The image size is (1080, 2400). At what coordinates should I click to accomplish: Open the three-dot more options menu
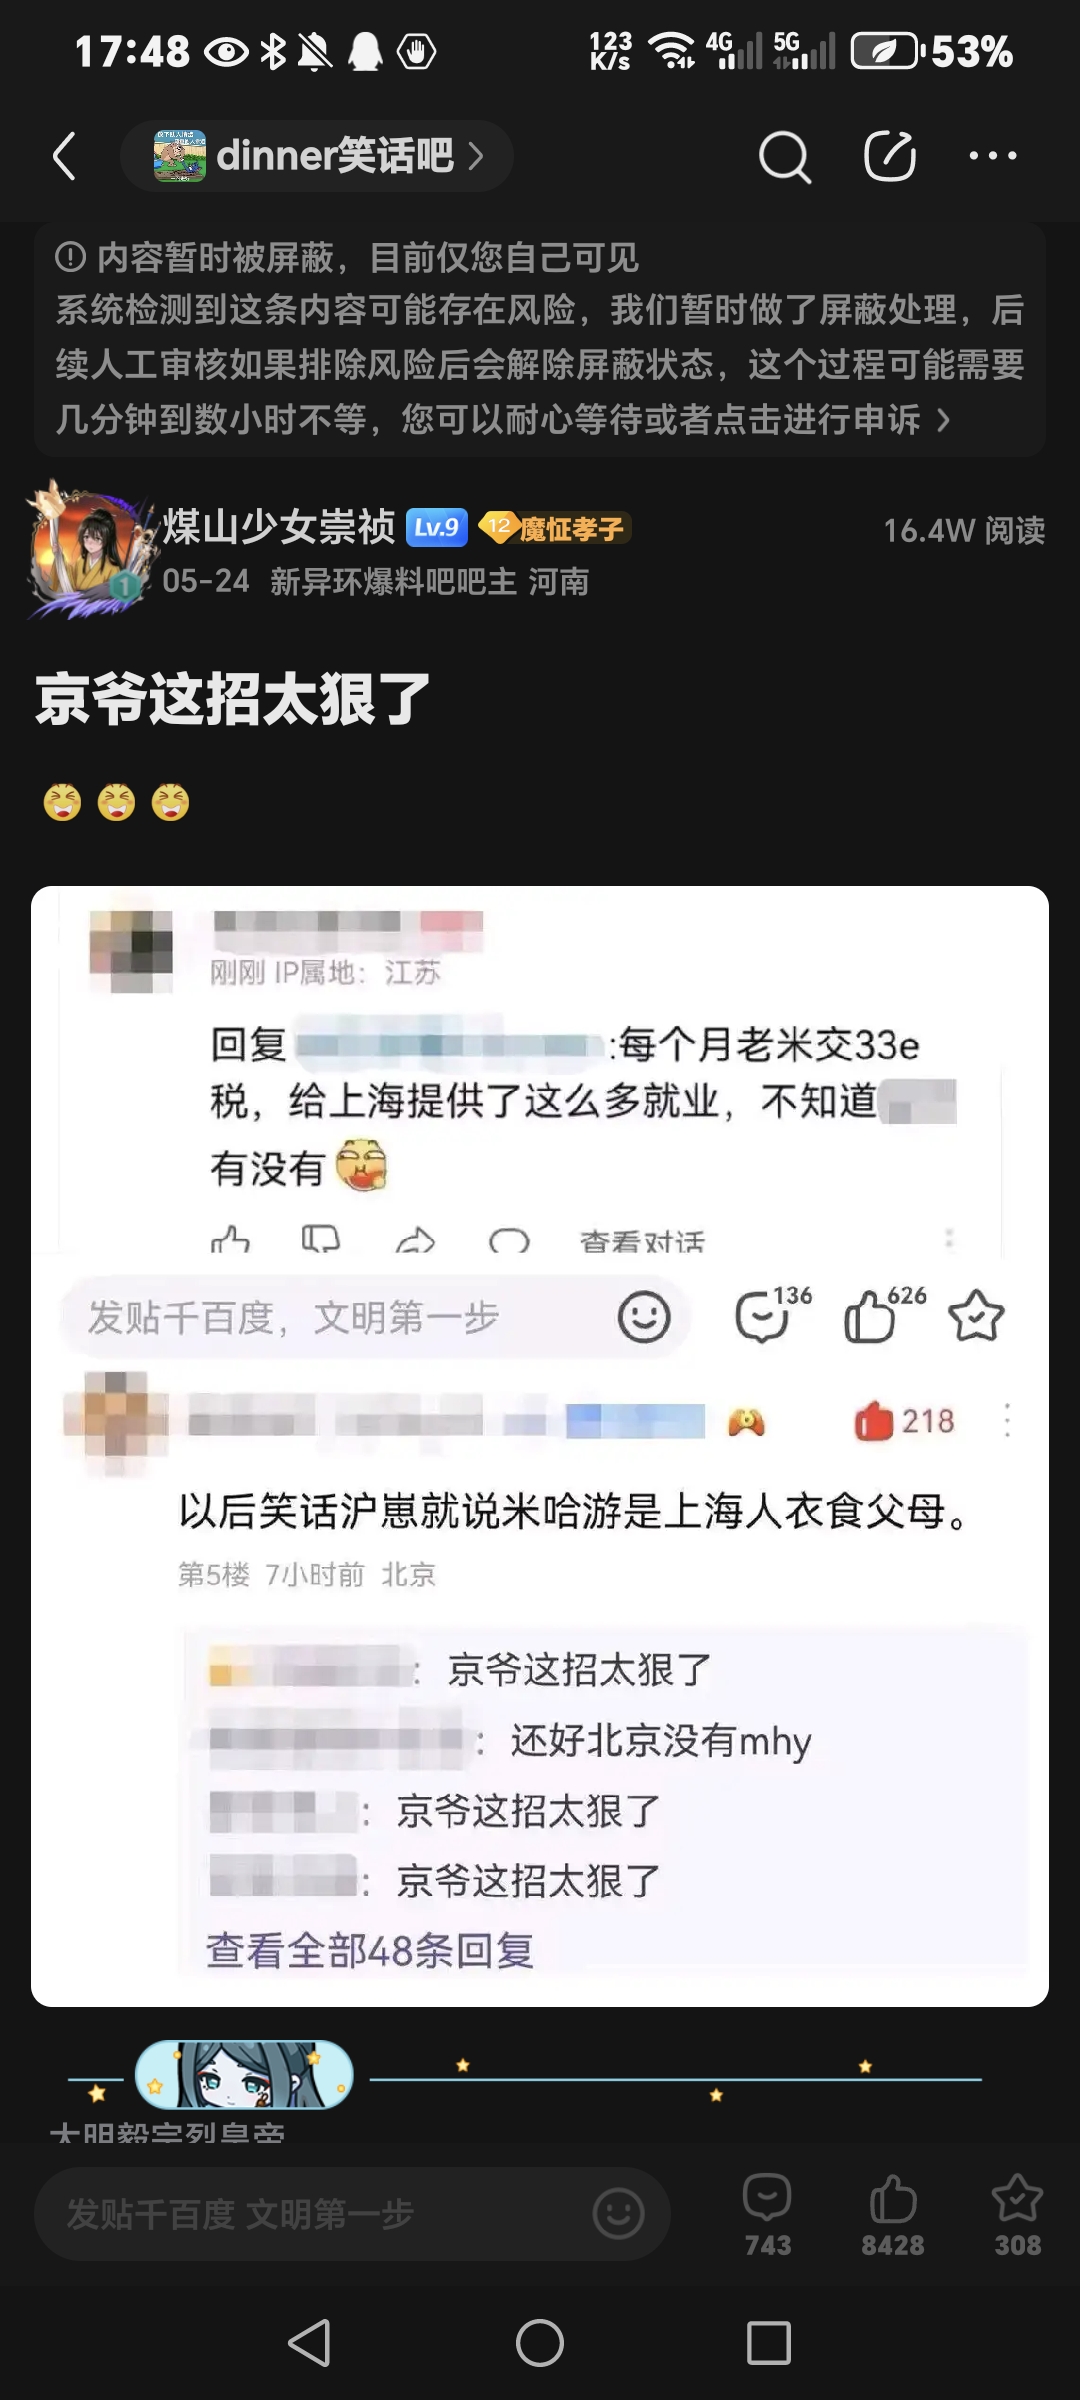[x=993, y=155]
